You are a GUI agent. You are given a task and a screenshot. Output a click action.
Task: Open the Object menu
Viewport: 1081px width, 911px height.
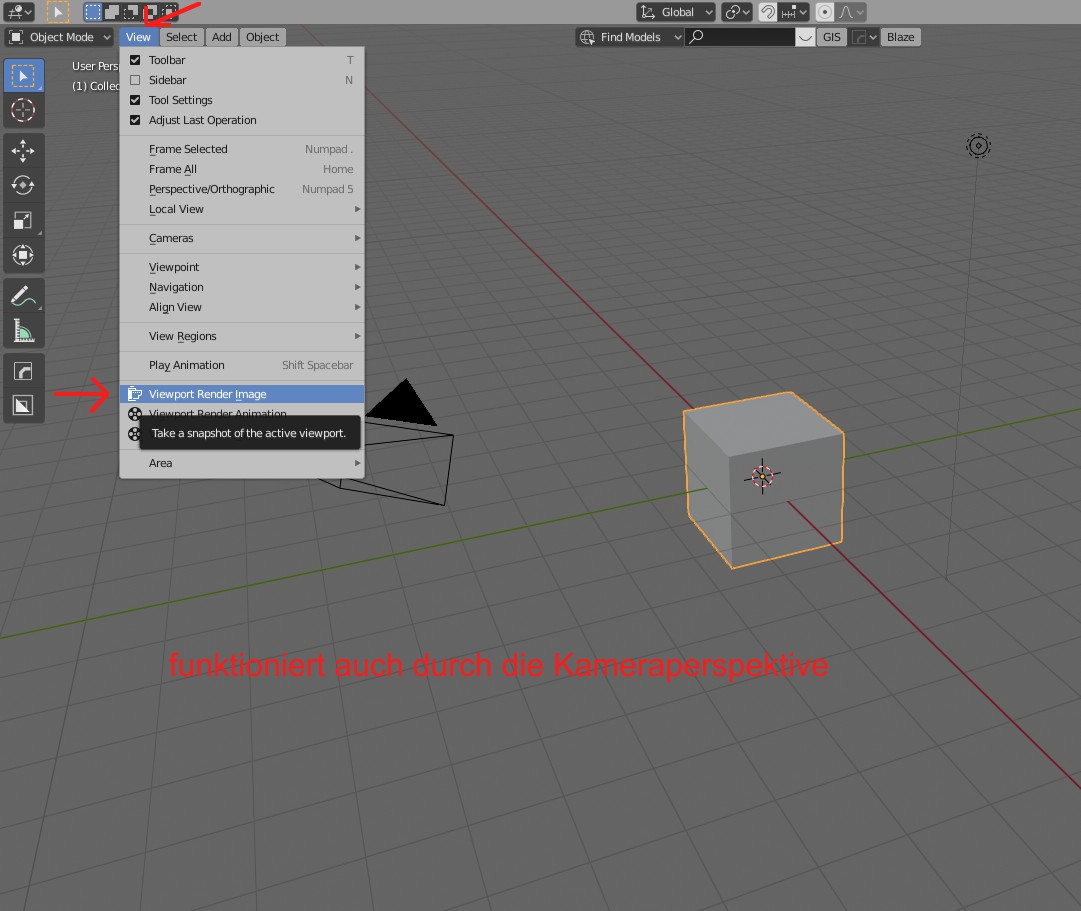point(263,37)
